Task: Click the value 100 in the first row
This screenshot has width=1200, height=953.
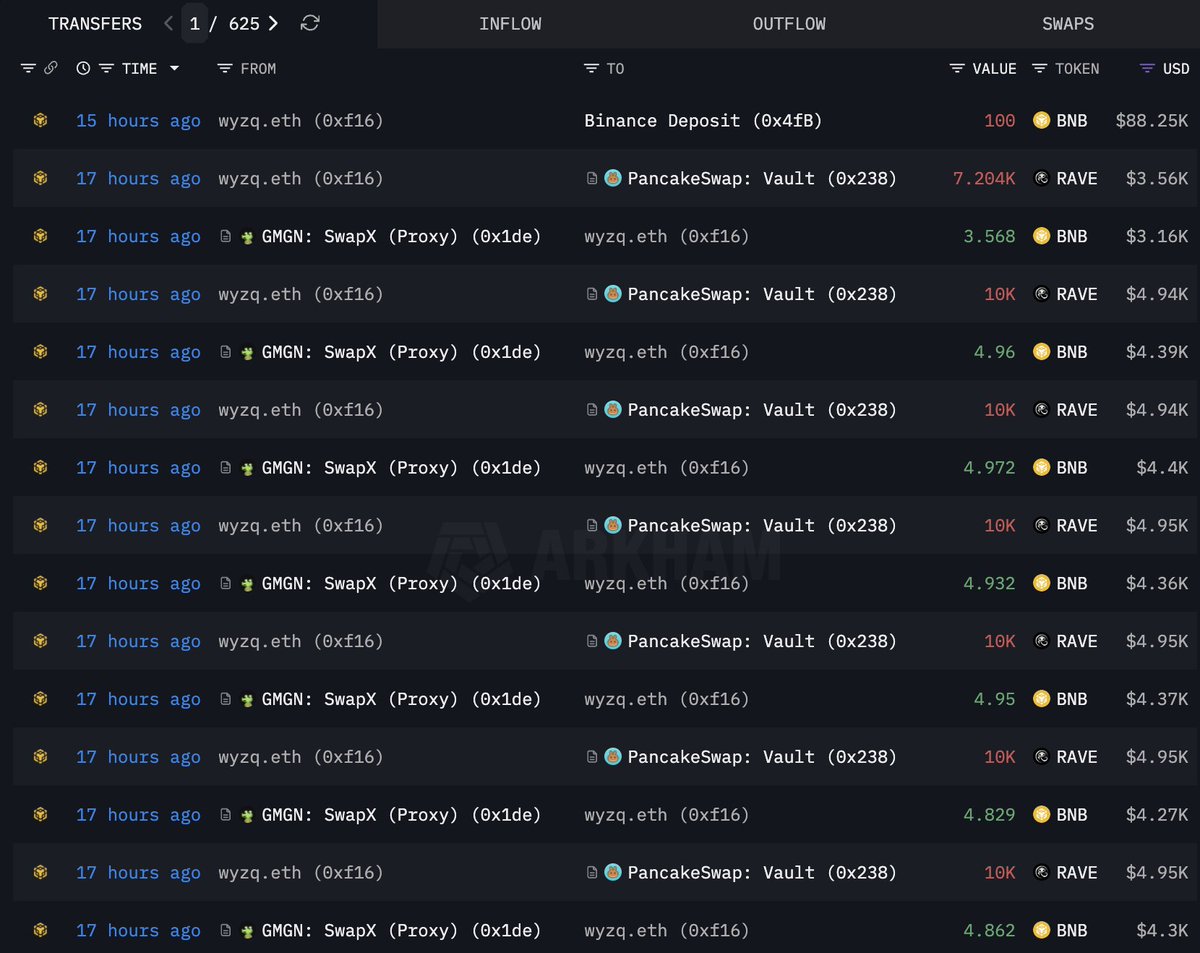Action: (x=999, y=121)
